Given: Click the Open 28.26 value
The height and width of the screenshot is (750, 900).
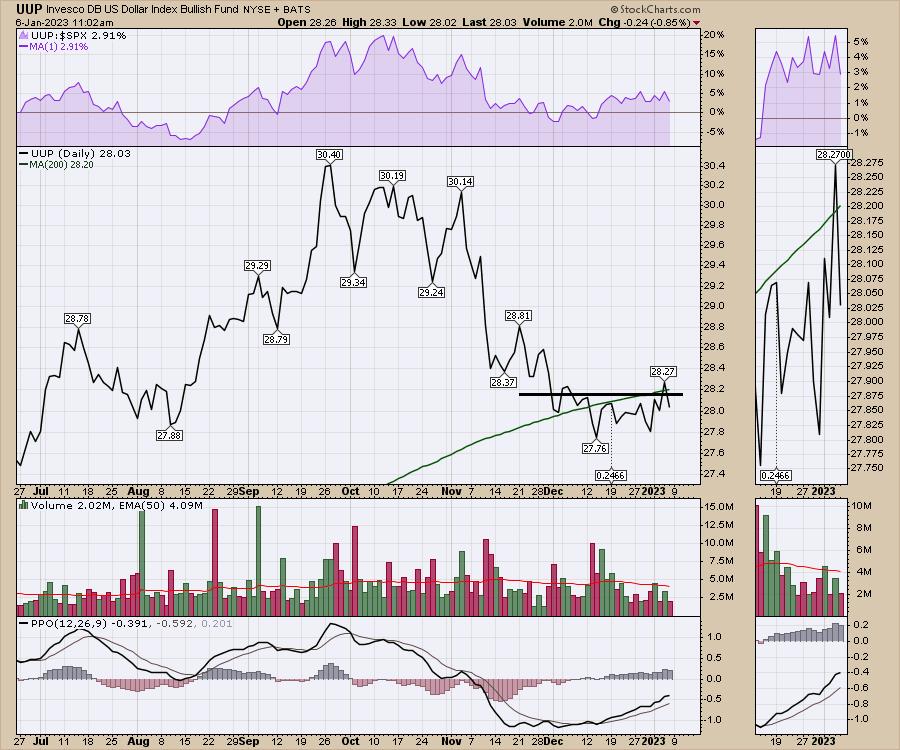Looking at the screenshot, I should pyautogui.click(x=307, y=22).
